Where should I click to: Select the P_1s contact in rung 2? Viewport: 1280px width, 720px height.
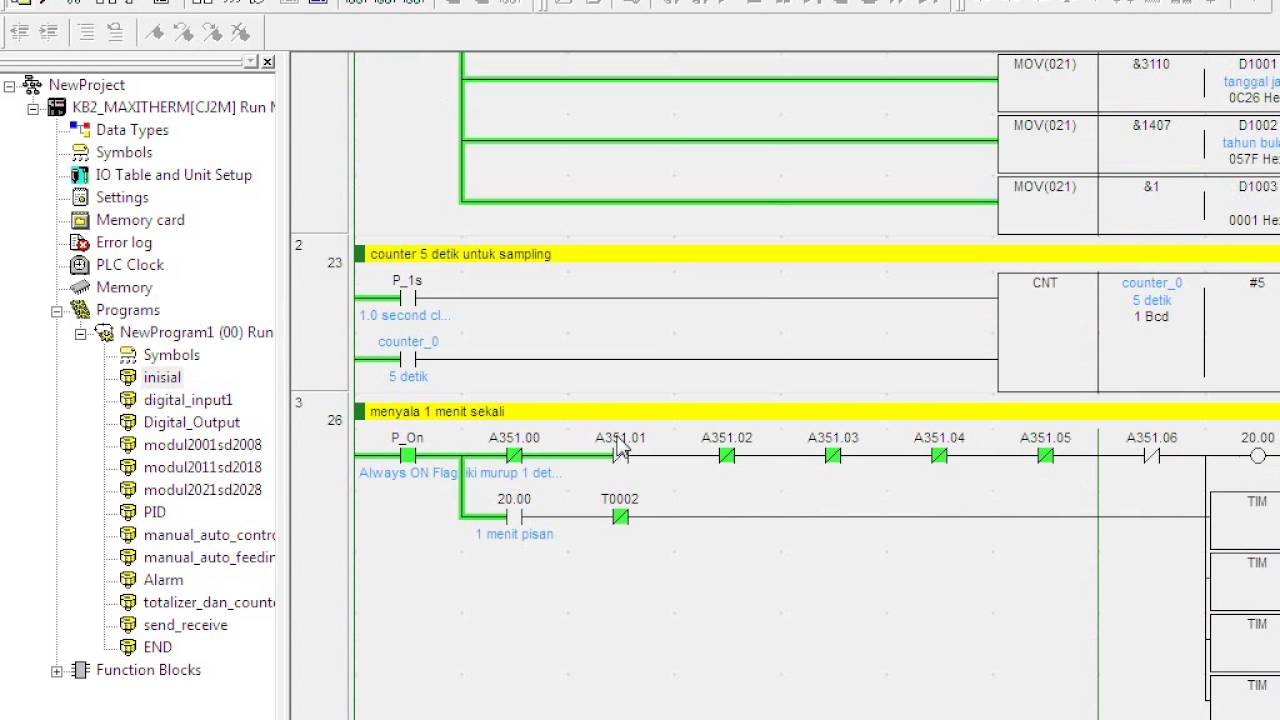[407, 298]
